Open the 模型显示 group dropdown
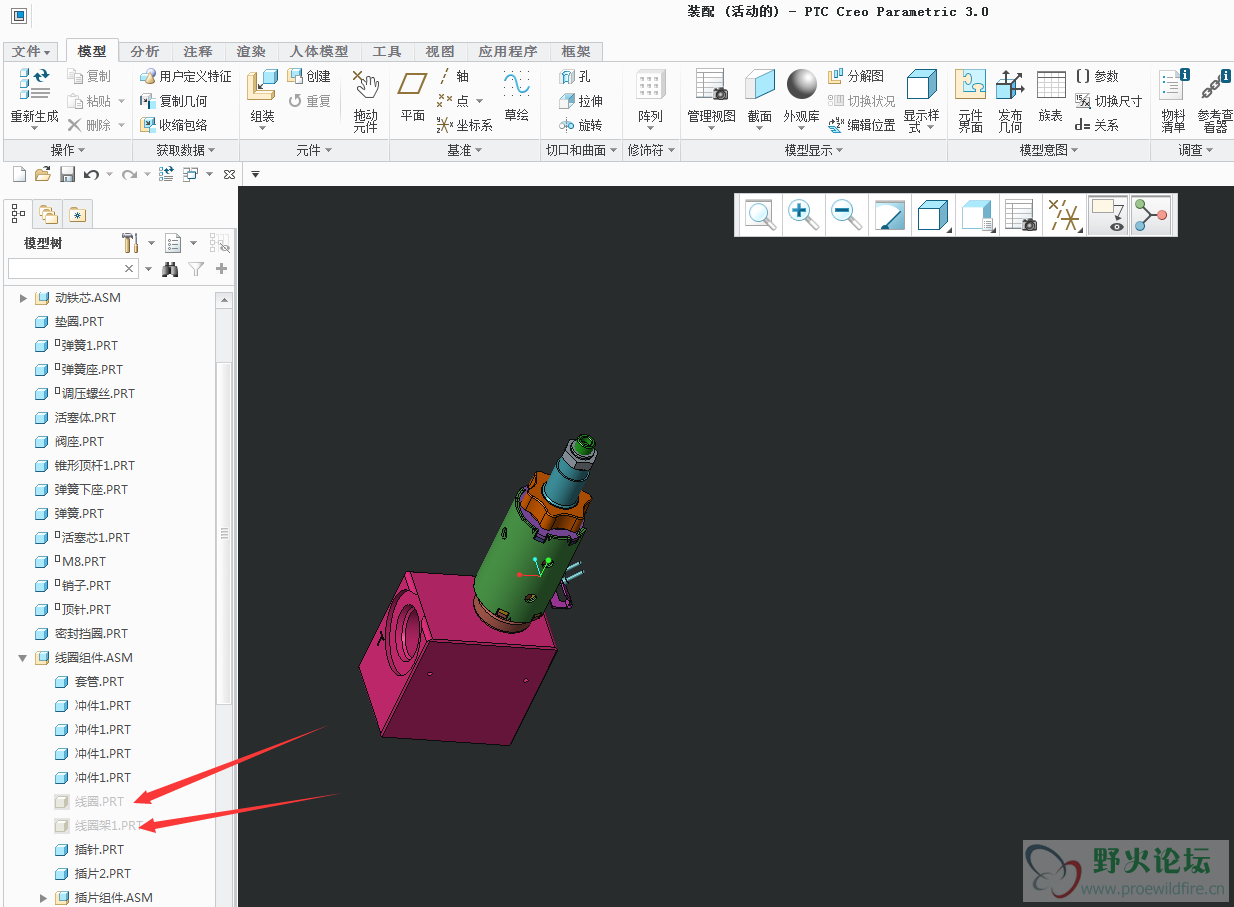Viewport: 1234px width, 907px height. (814, 150)
